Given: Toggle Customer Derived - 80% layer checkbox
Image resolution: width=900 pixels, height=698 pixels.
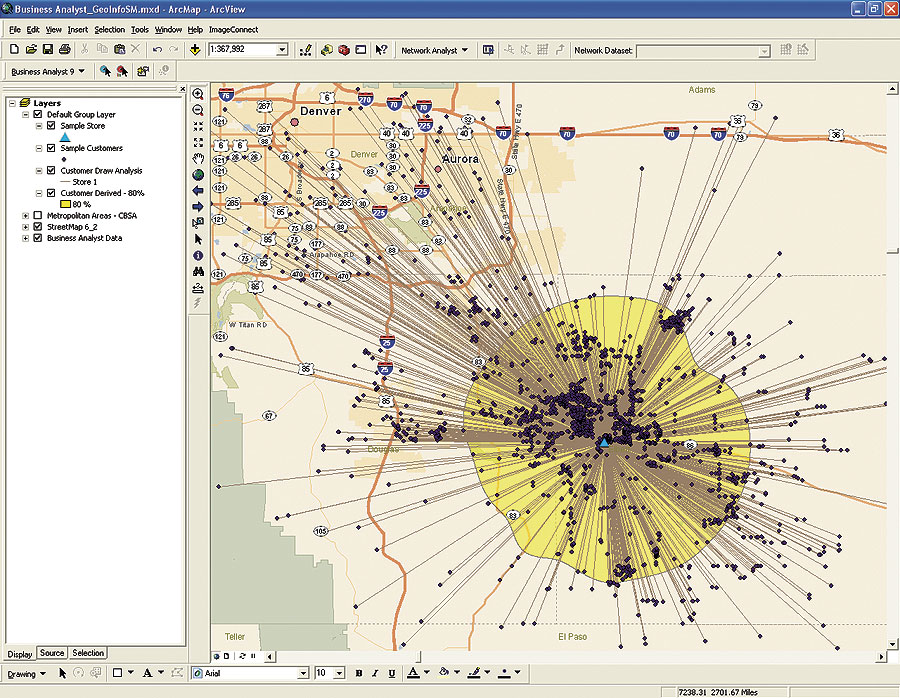Looking at the screenshot, I should point(51,193).
